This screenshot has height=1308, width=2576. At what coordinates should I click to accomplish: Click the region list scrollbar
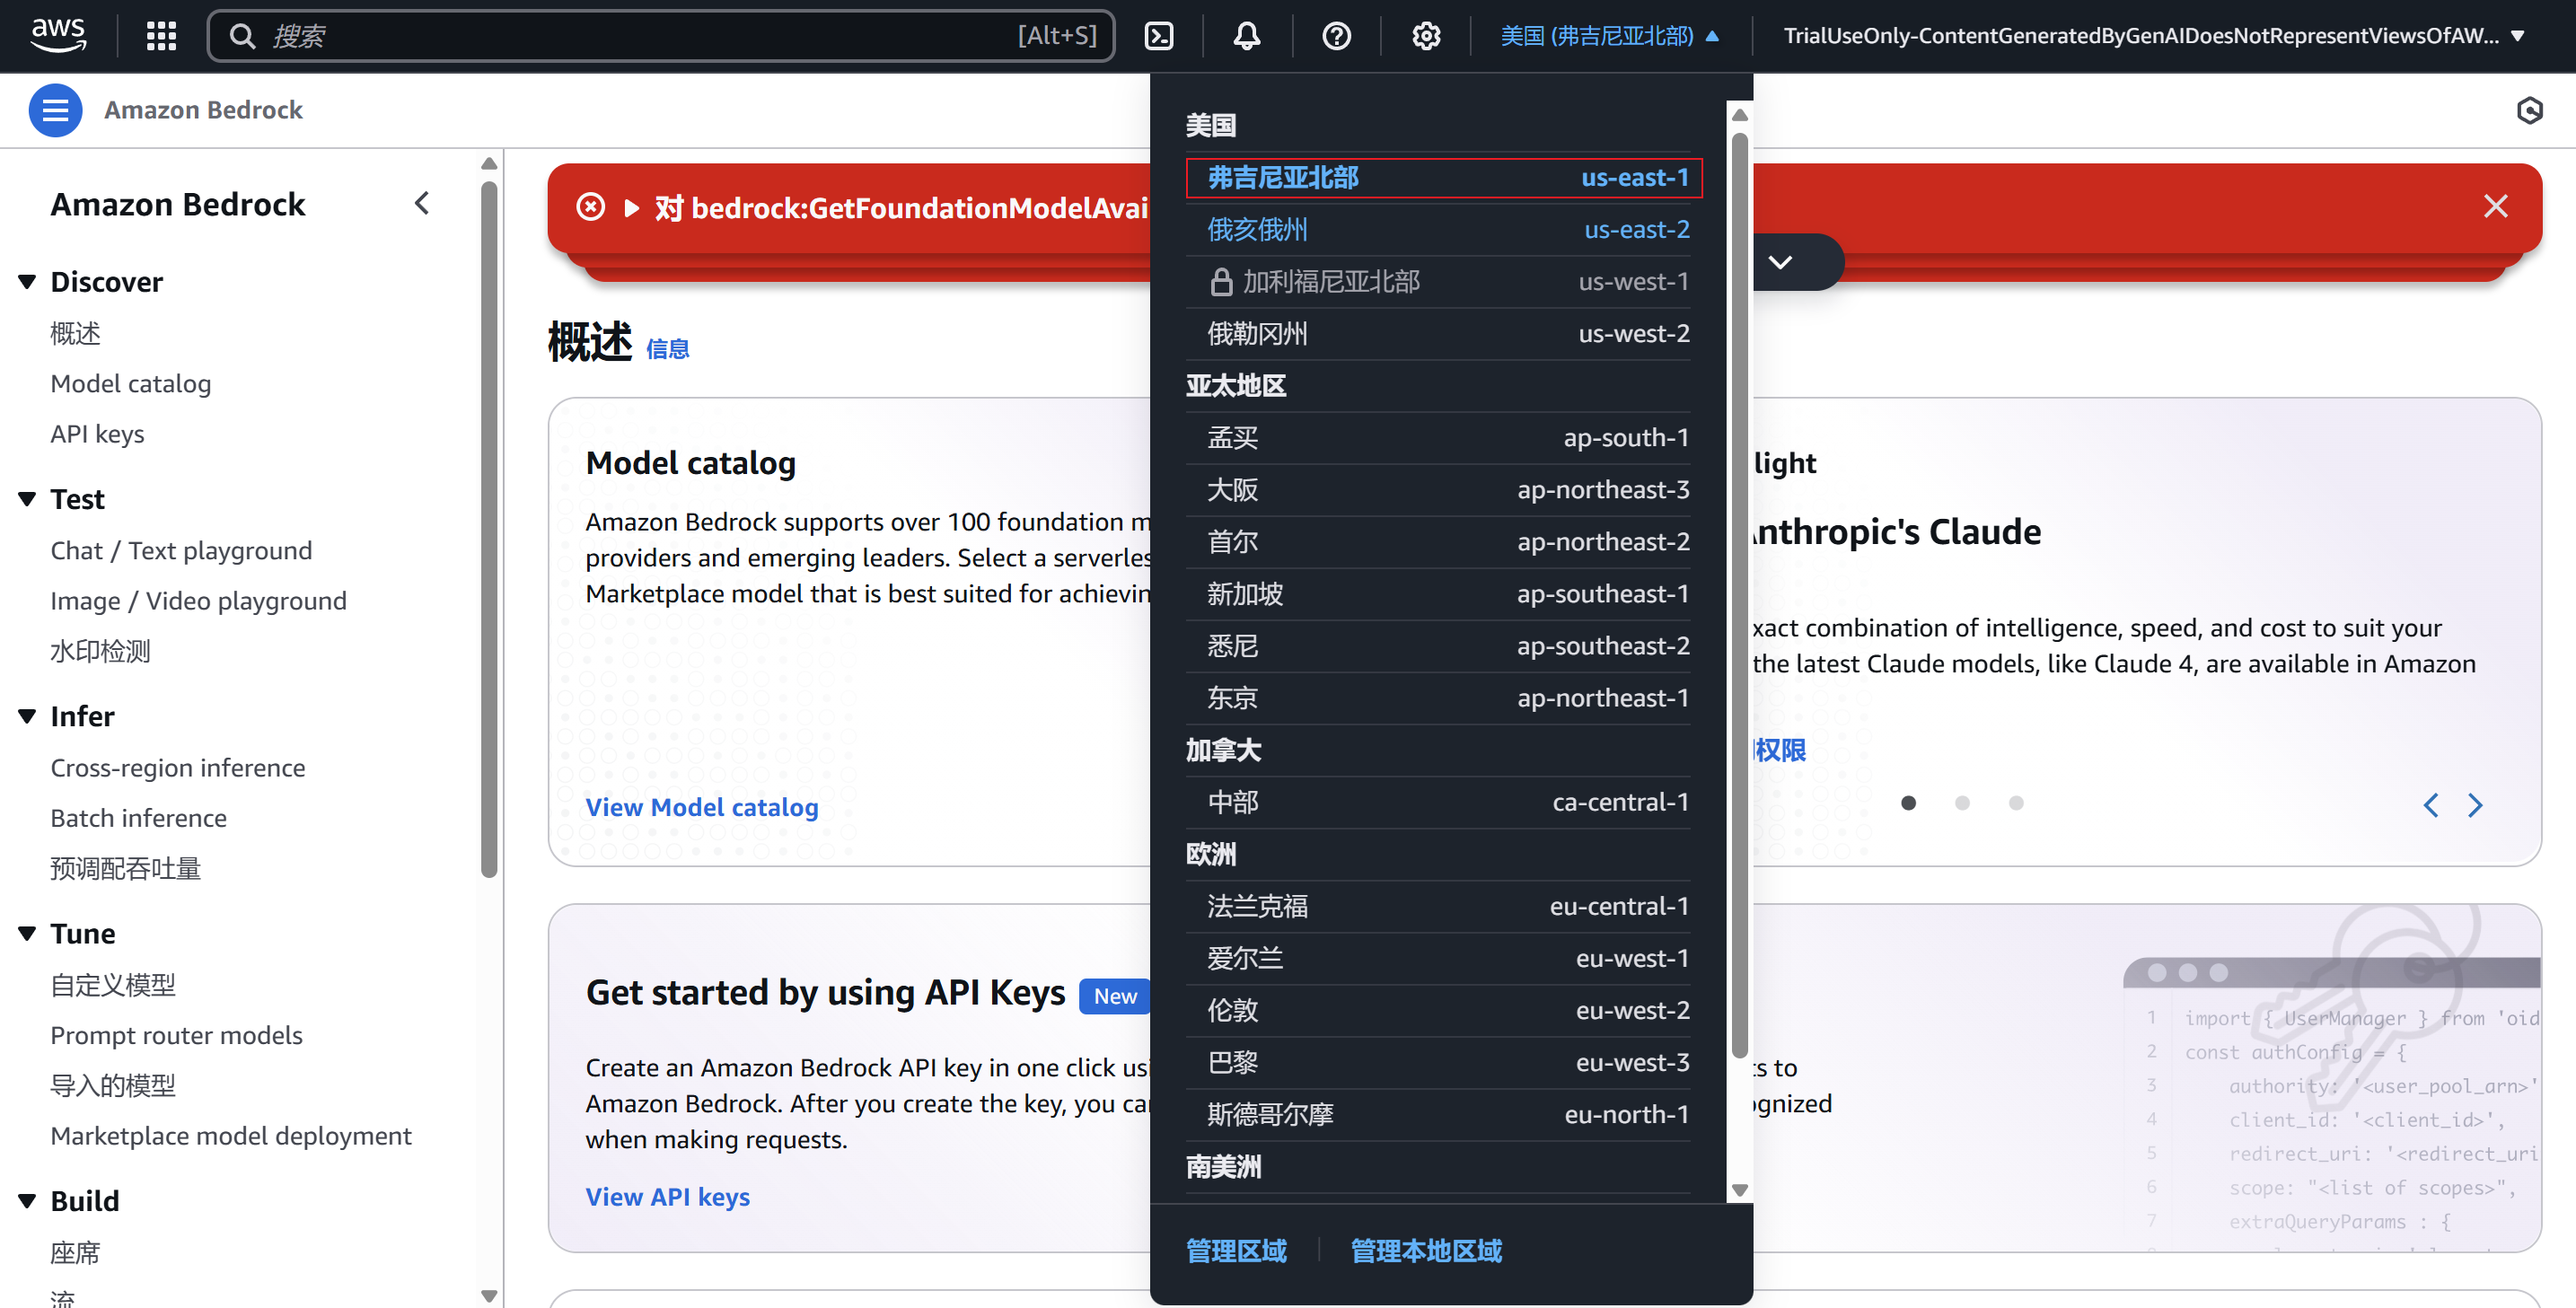[x=1740, y=595]
